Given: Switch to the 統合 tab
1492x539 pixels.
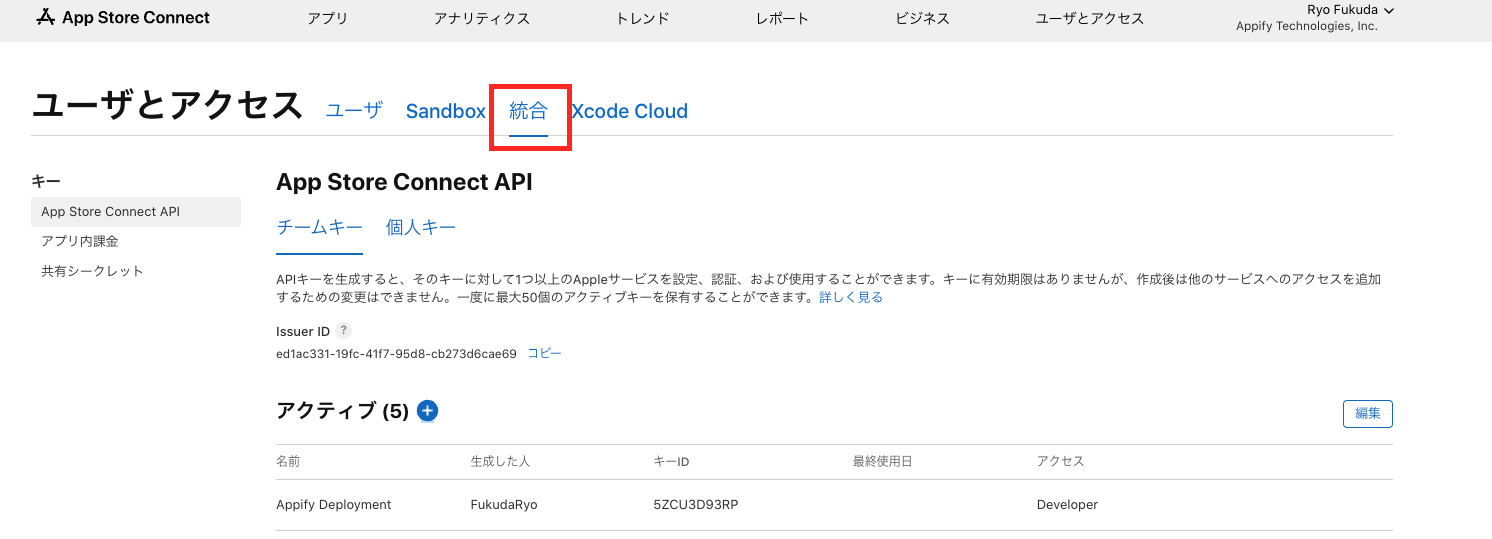Looking at the screenshot, I should (x=529, y=111).
